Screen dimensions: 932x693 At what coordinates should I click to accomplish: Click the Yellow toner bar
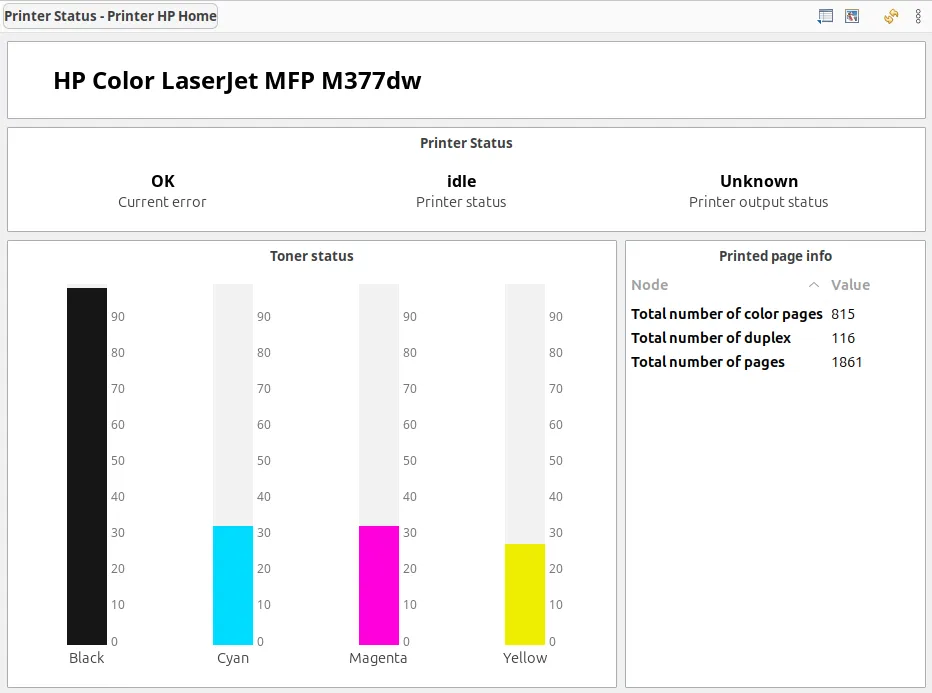click(x=525, y=592)
